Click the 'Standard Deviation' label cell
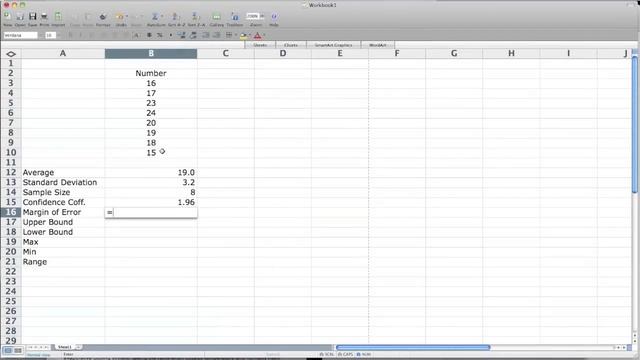 [63, 182]
